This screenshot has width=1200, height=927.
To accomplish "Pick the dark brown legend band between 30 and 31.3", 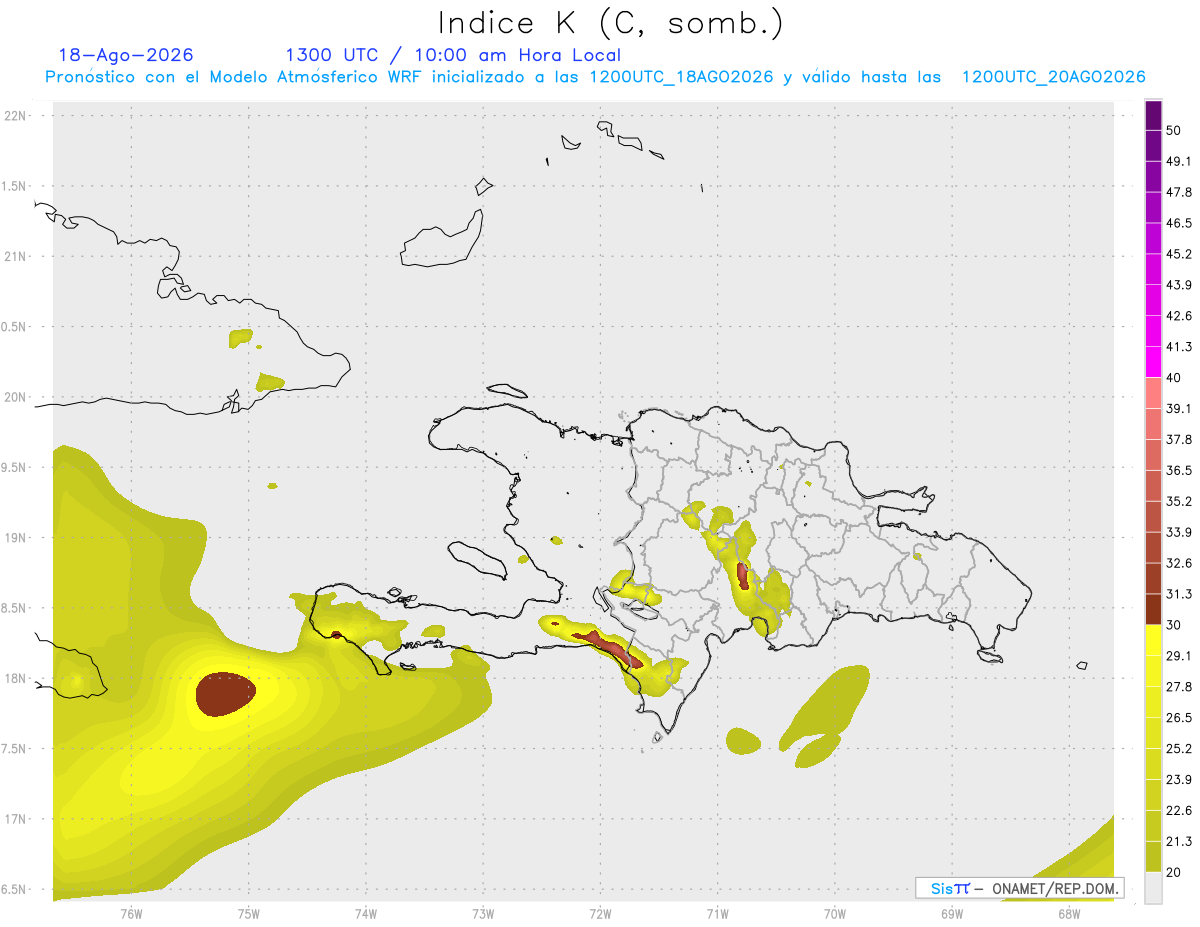I will (x=1153, y=610).
